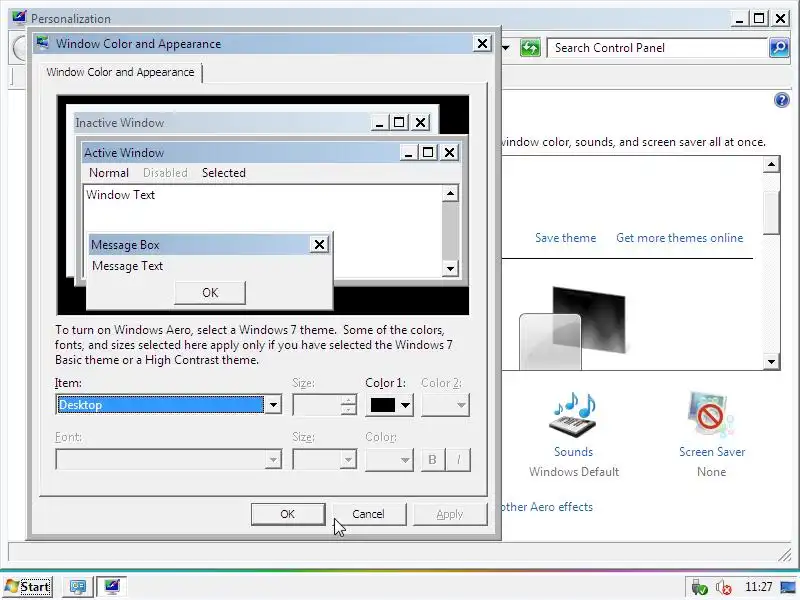Viewport: 800px width, 600px height.
Task: Click the Aero effects link
Action: 546,507
